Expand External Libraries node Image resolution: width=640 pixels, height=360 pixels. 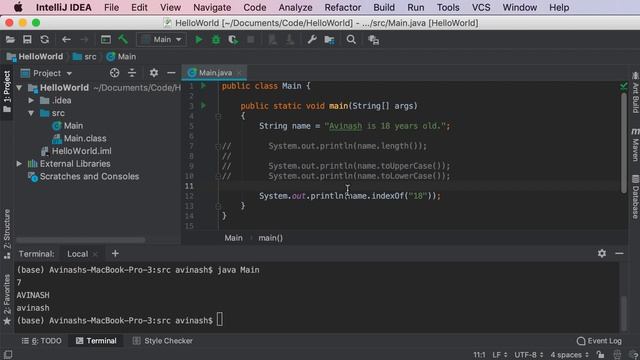(x=19, y=164)
